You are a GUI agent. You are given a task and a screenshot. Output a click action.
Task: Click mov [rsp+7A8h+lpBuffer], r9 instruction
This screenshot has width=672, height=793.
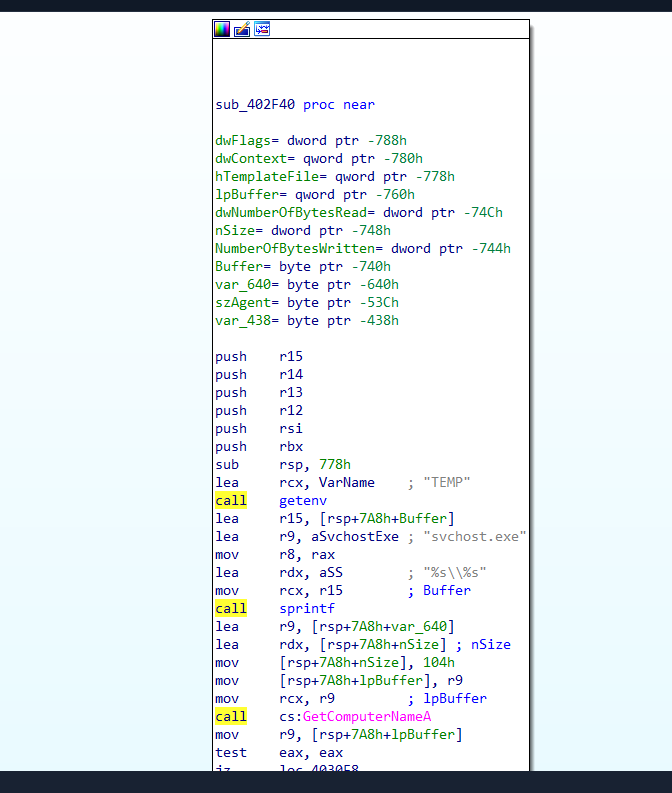point(339,681)
